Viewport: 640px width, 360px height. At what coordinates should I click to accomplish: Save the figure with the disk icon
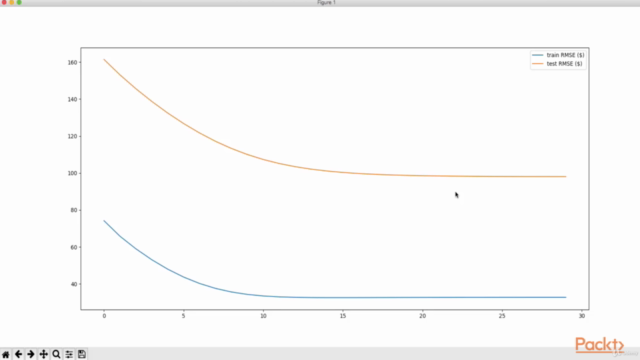click(x=82, y=354)
